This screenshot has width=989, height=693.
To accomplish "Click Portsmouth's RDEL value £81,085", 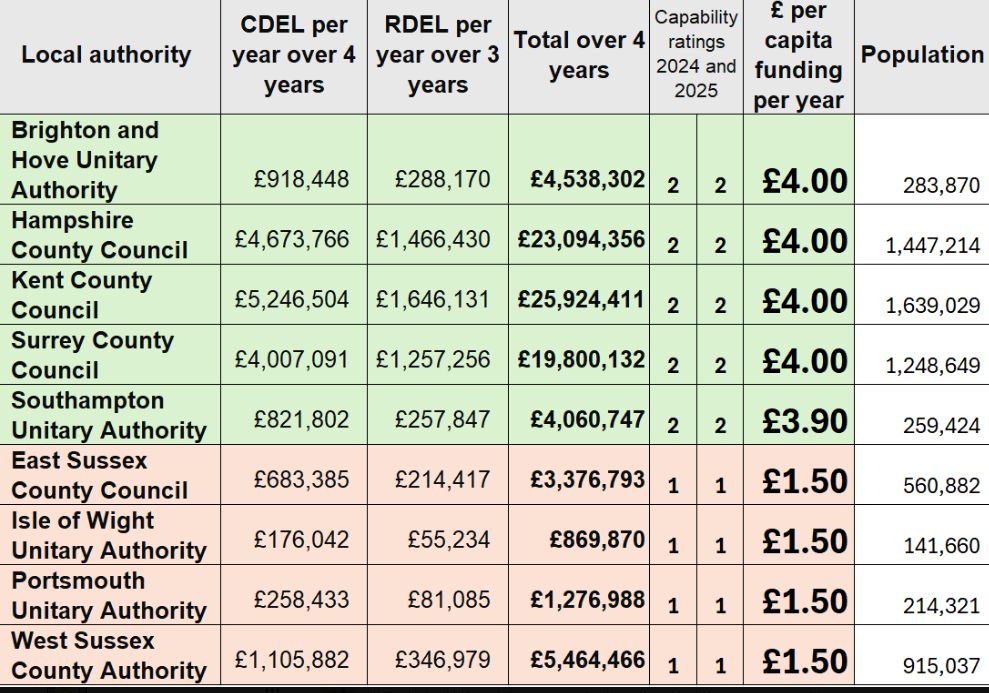I will click(x=449, y=600).
